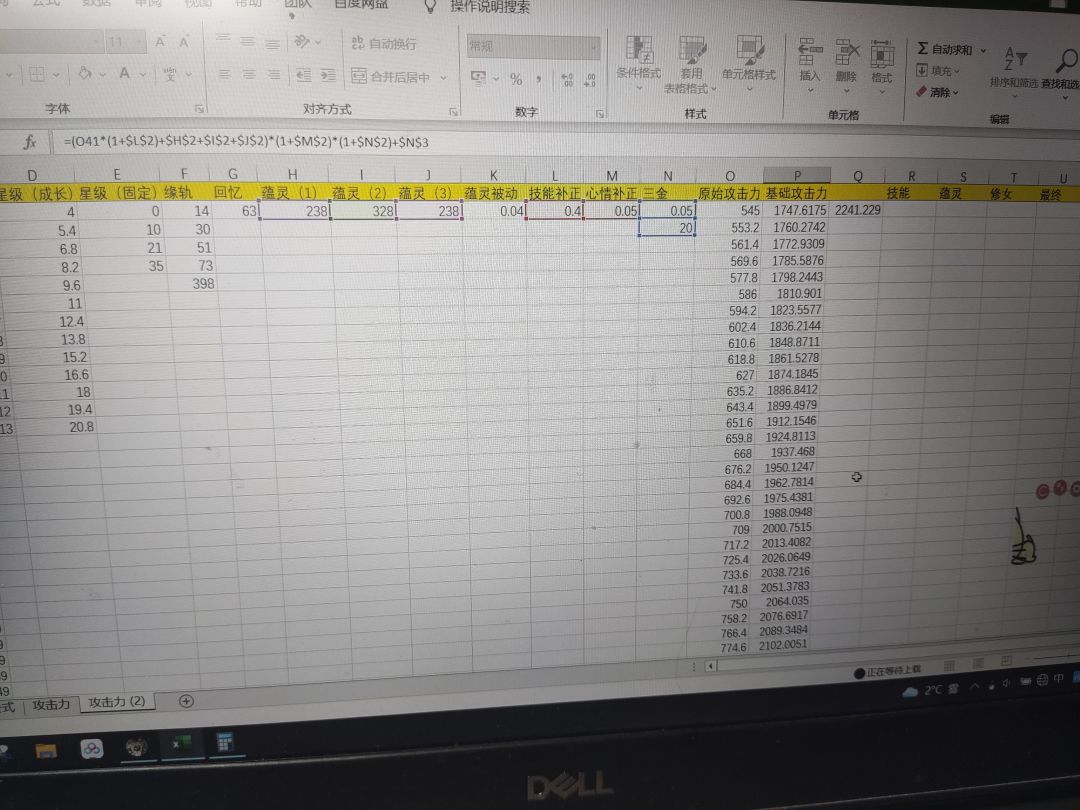Open the borders dropdown arrow
This screenshot has width=1080, height=810.
pos(55,74)
